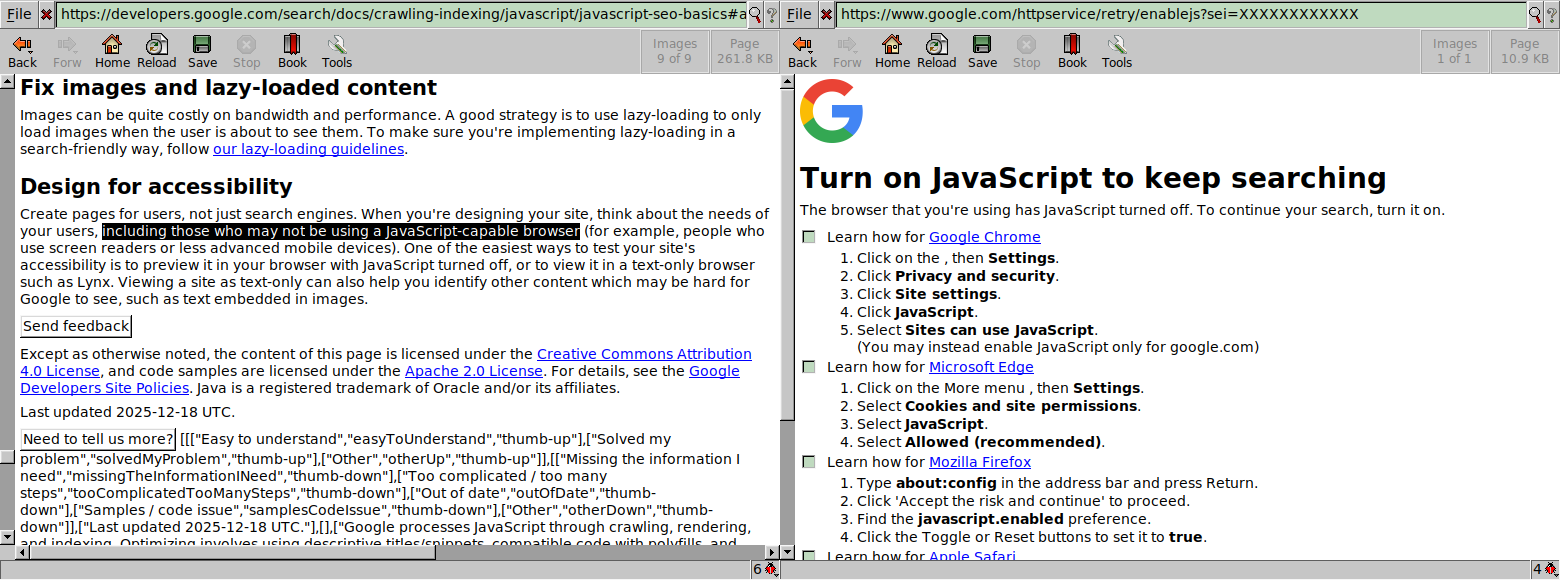Click the bug meter icon in right status bar
The image size is (1560, 580).
1550,569
